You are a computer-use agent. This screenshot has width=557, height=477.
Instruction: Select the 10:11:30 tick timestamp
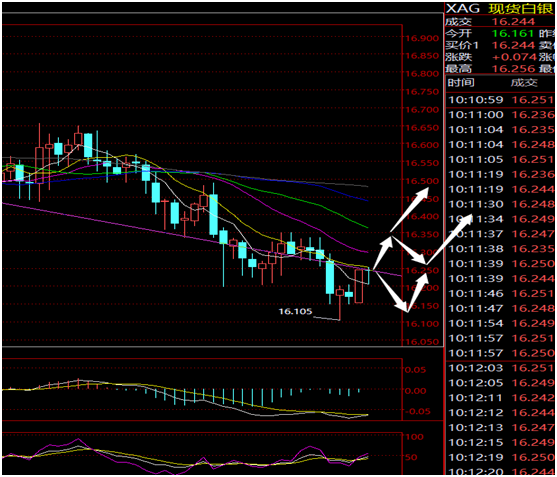click(476, 204)
